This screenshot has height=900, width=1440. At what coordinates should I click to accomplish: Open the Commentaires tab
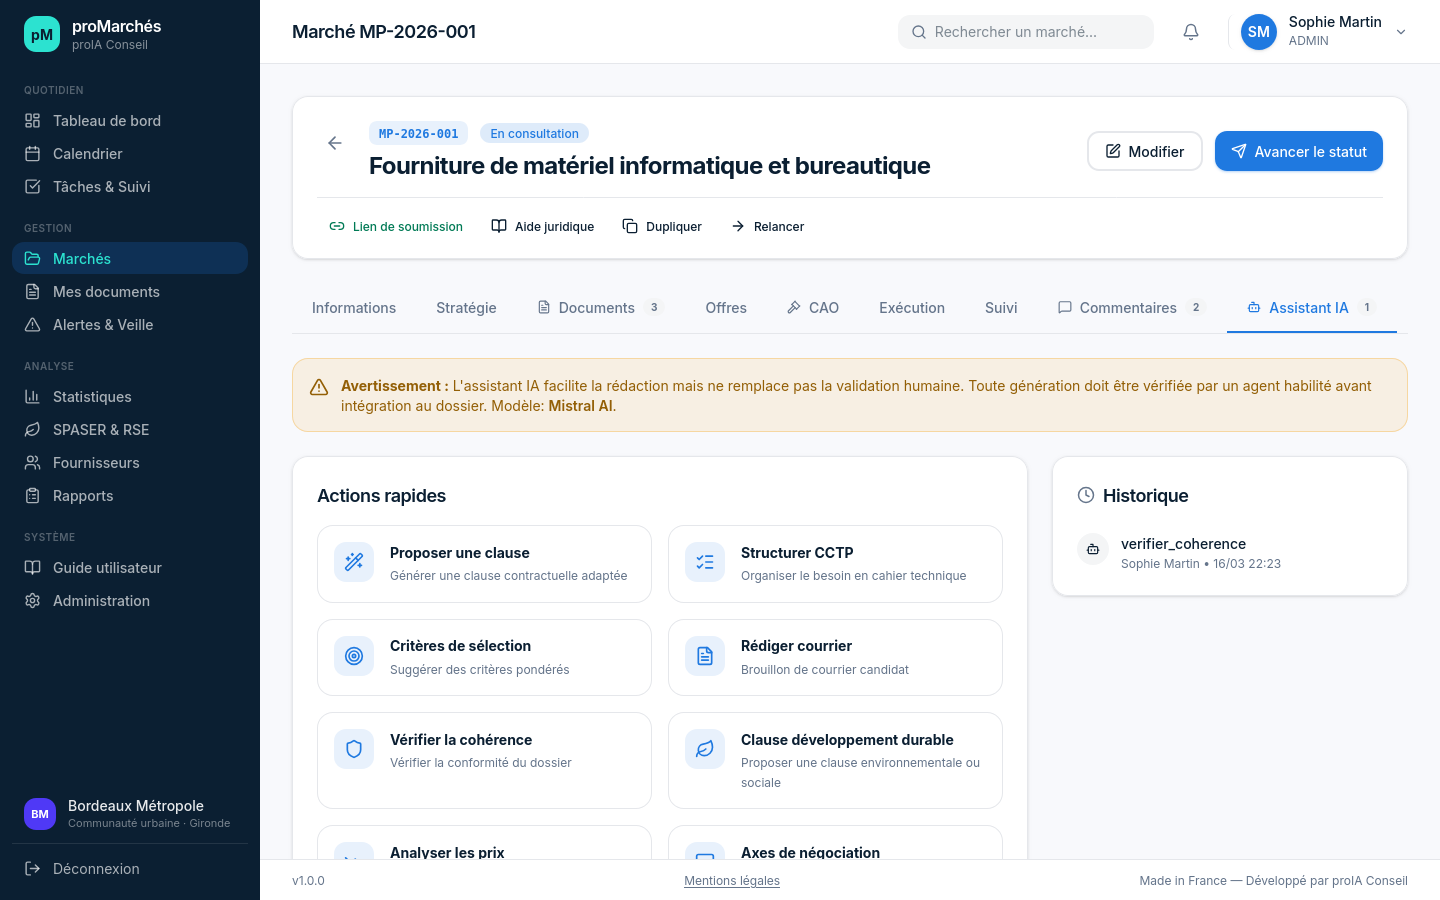click(1128, 307)
